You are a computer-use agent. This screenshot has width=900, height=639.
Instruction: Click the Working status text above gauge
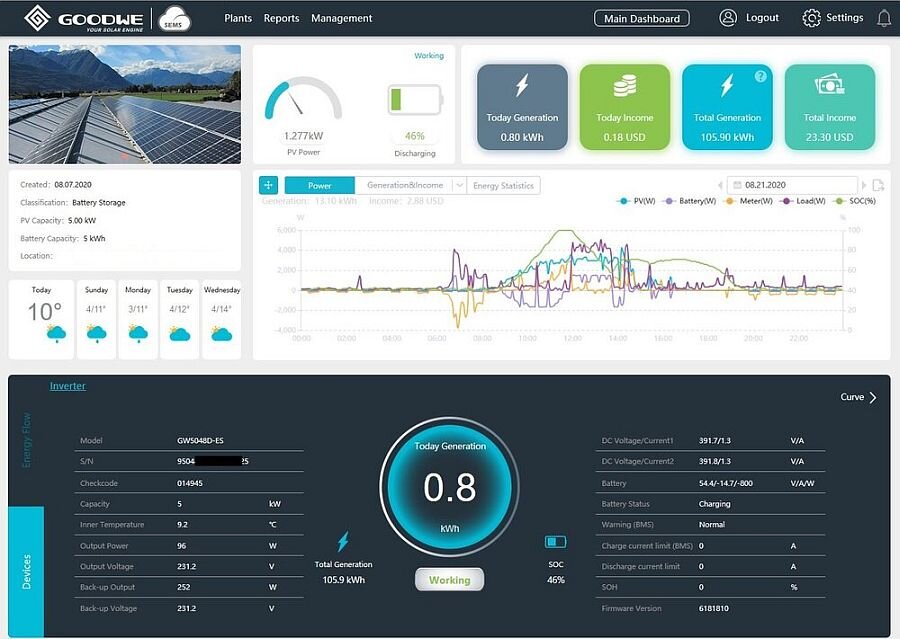tap(429, 56)
